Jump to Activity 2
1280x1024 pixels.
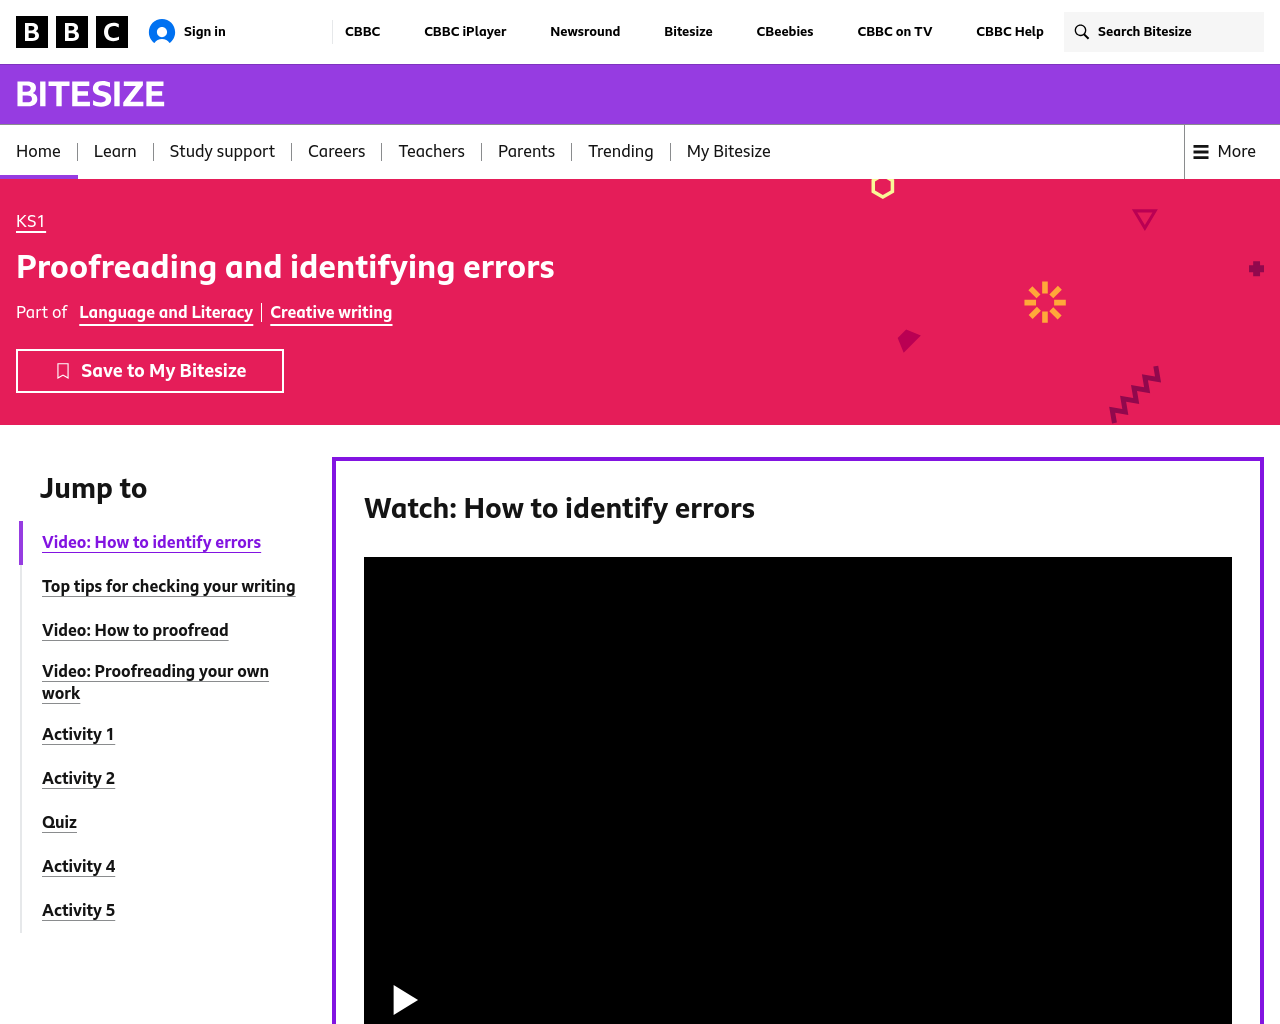click(78, 778)
